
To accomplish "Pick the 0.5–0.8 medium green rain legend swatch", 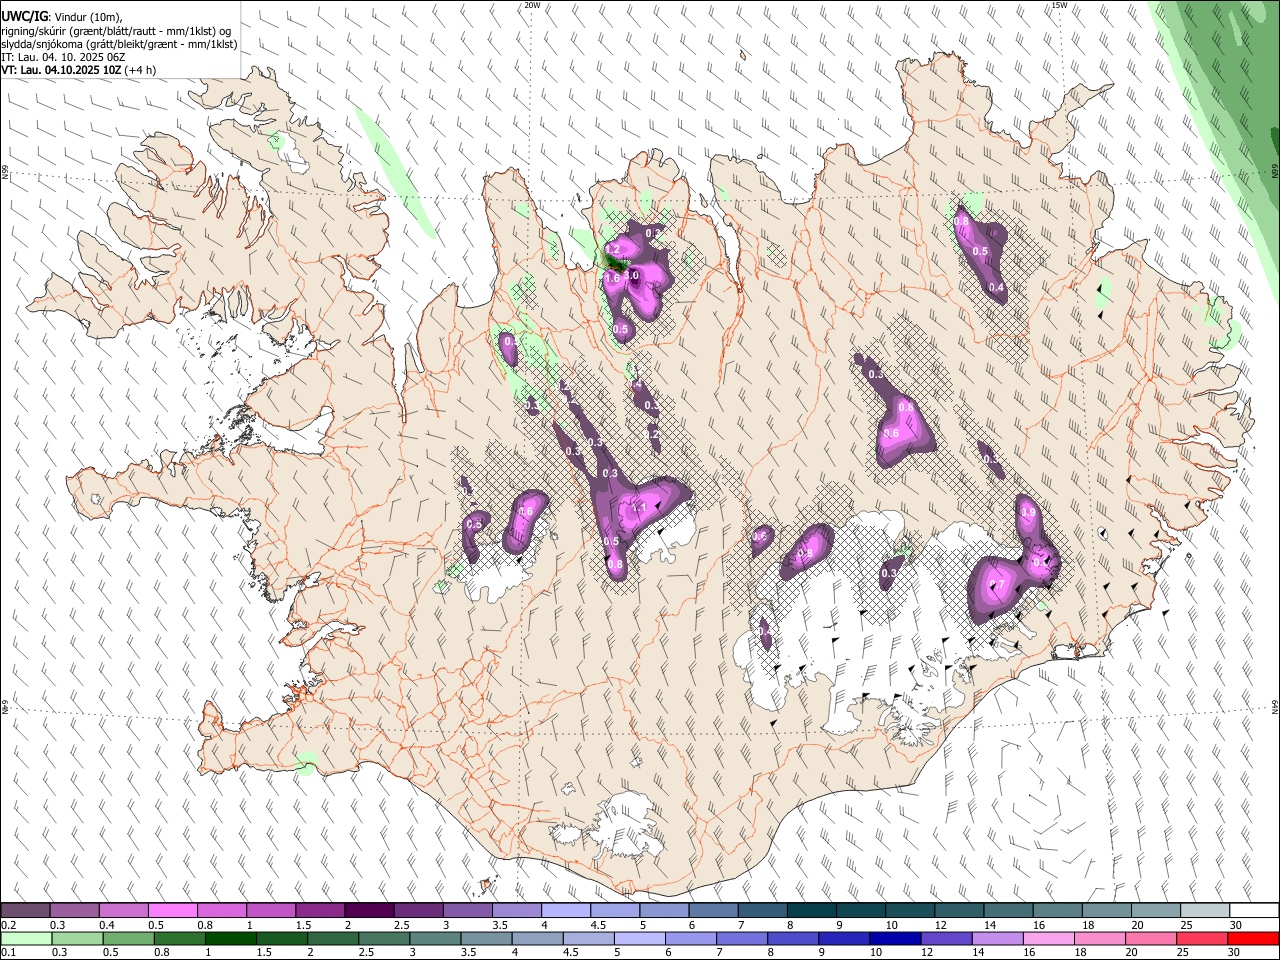I will pos(128,938).
